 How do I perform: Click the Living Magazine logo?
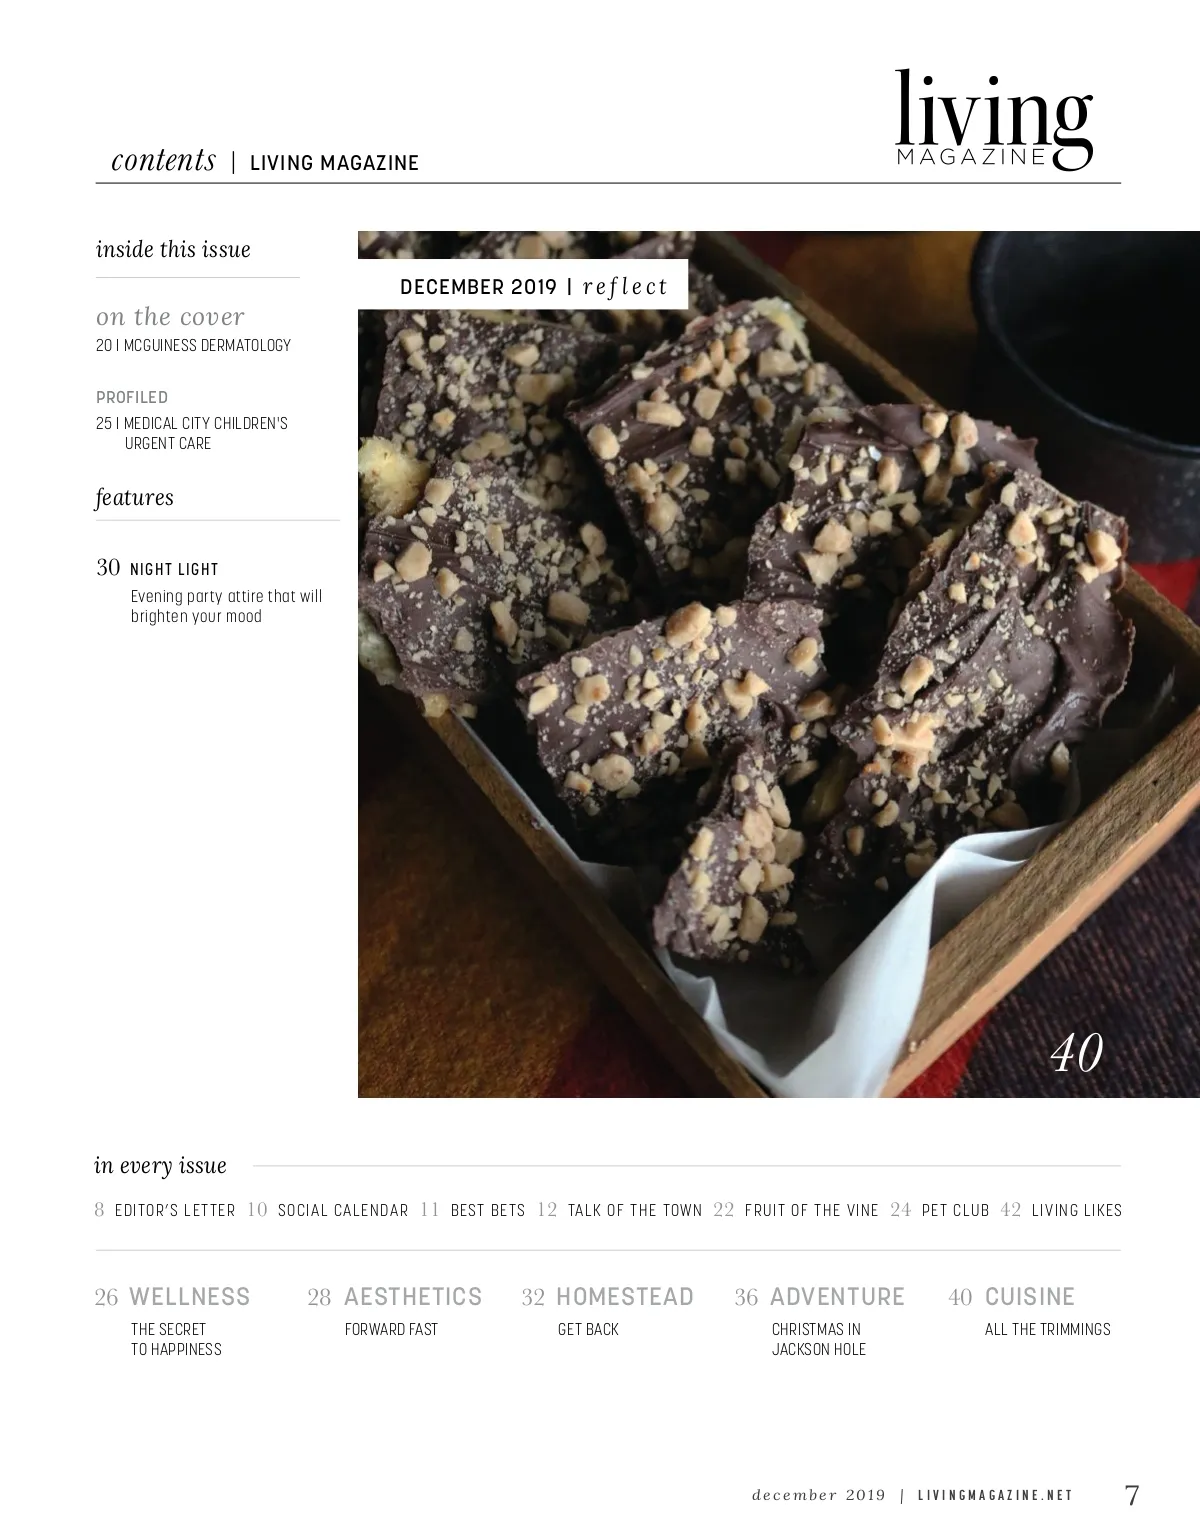pyautogui.click(x=993, y=119)
